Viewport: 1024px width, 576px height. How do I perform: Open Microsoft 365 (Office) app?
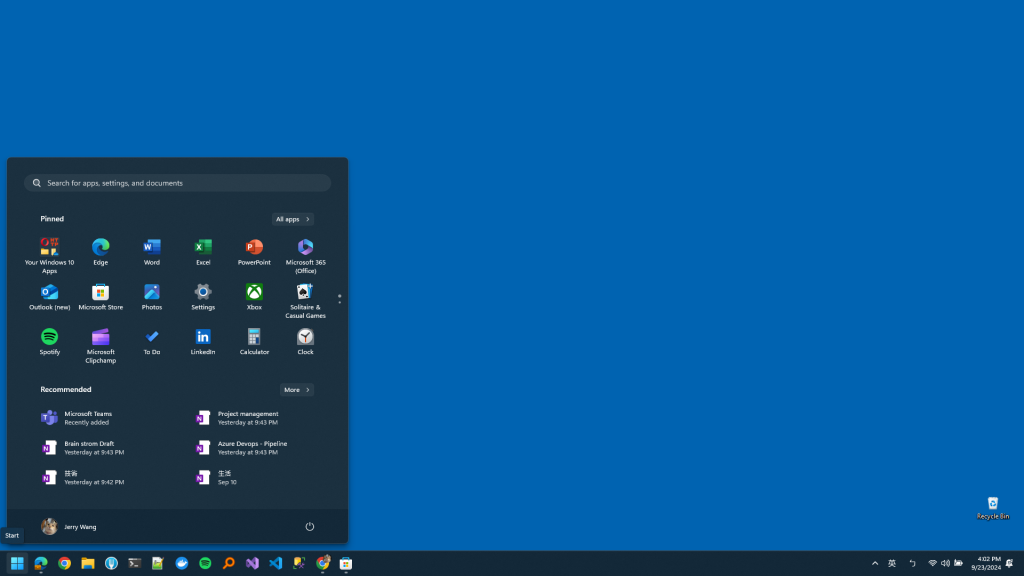click(305, 255)
